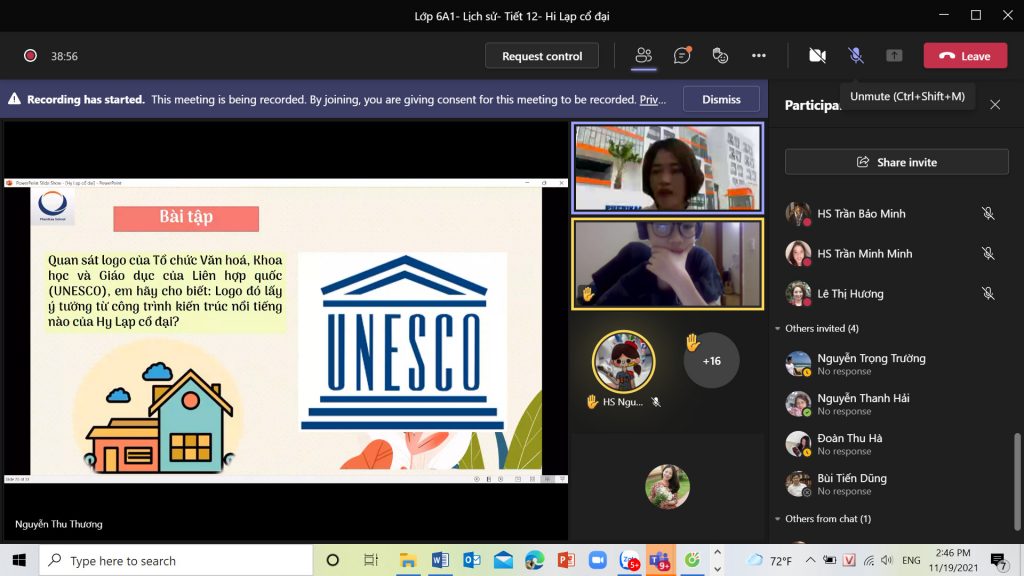Click avatar of Lê Thị Hương
Image resolution: width=1024 pixels, height=576 pixels.
click(798, 294)
